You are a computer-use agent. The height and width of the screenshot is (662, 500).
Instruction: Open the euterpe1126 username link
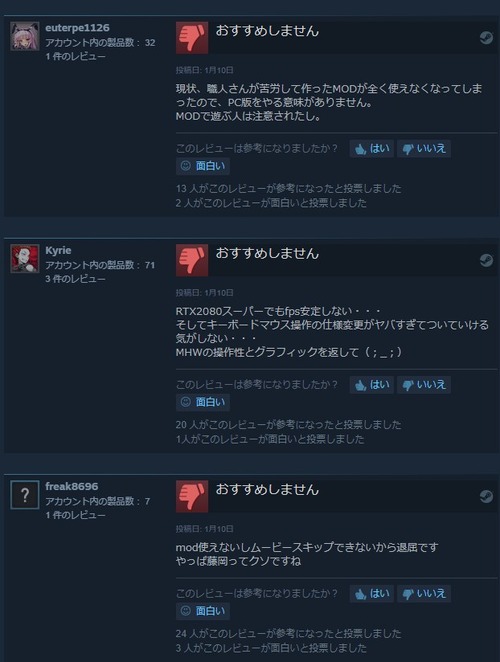[77, 28]
